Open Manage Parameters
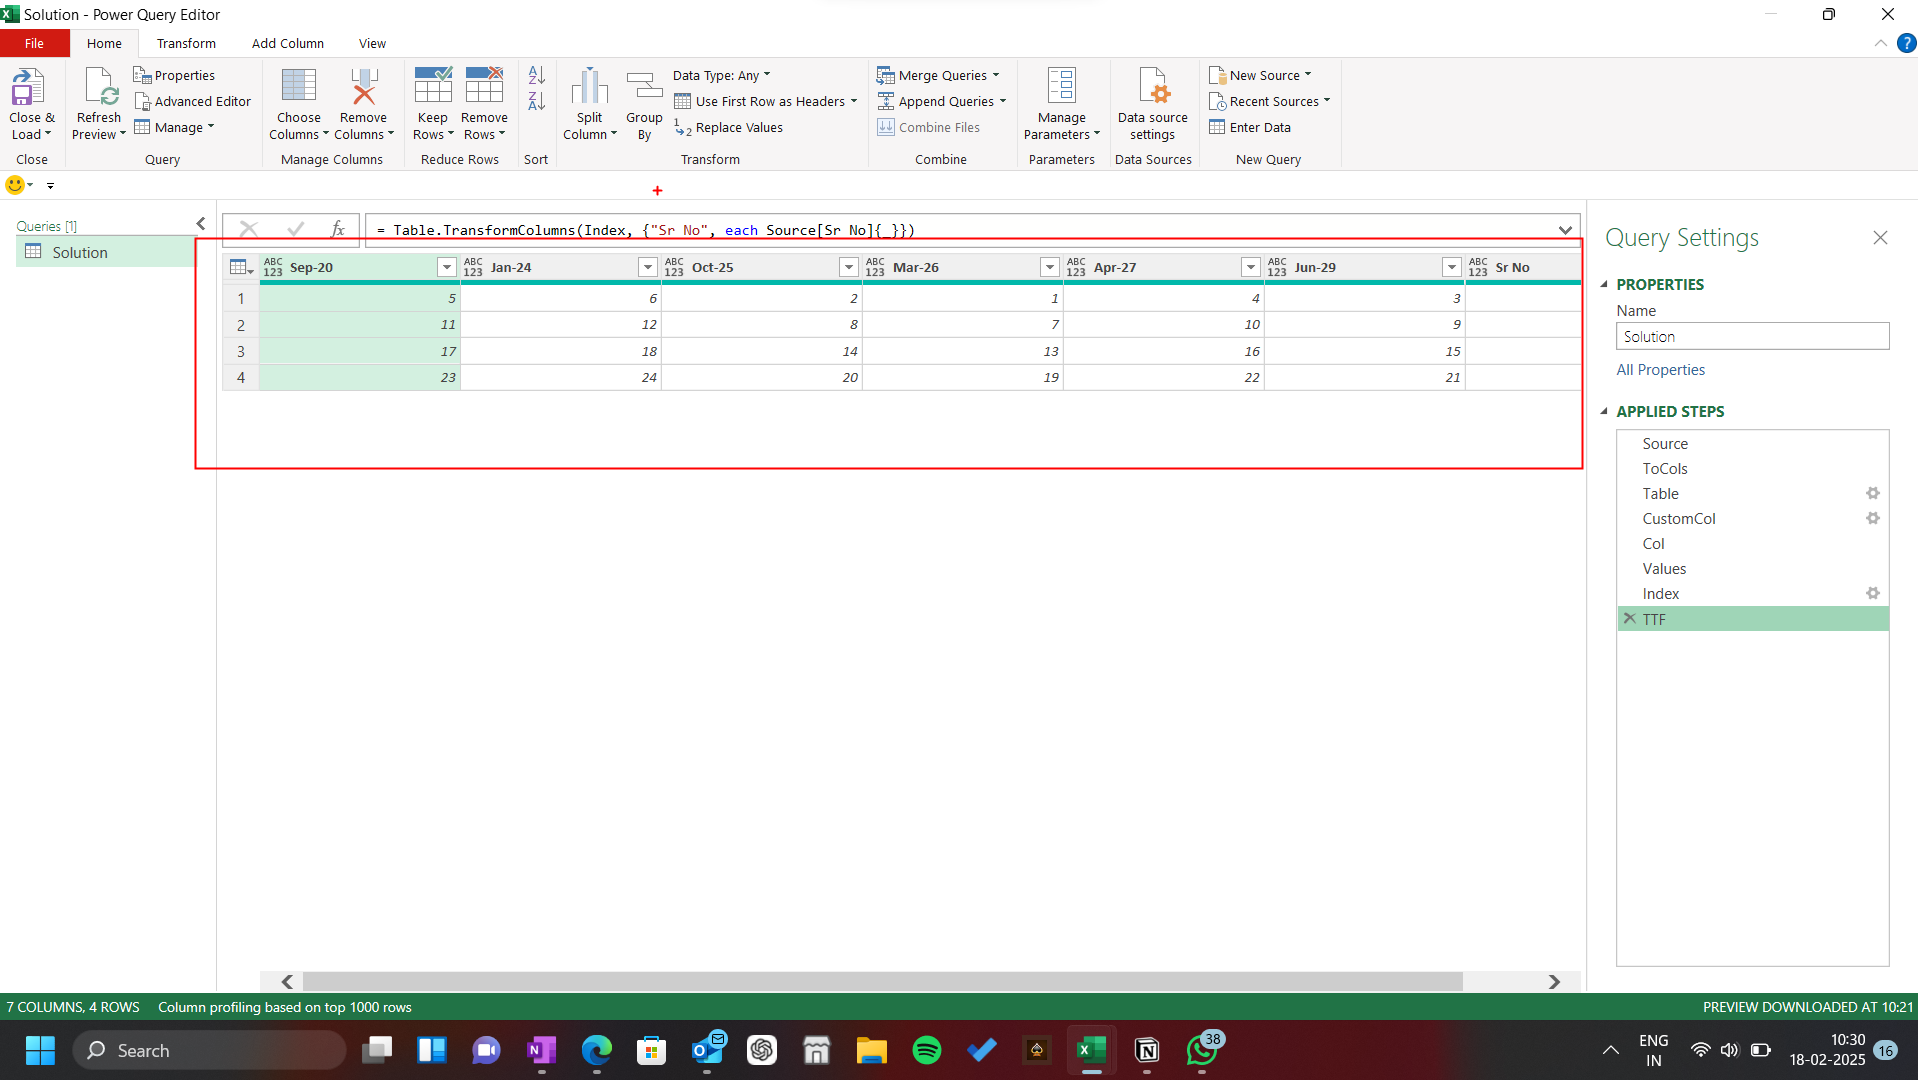1918x1080 pixels. point(1061,104)
